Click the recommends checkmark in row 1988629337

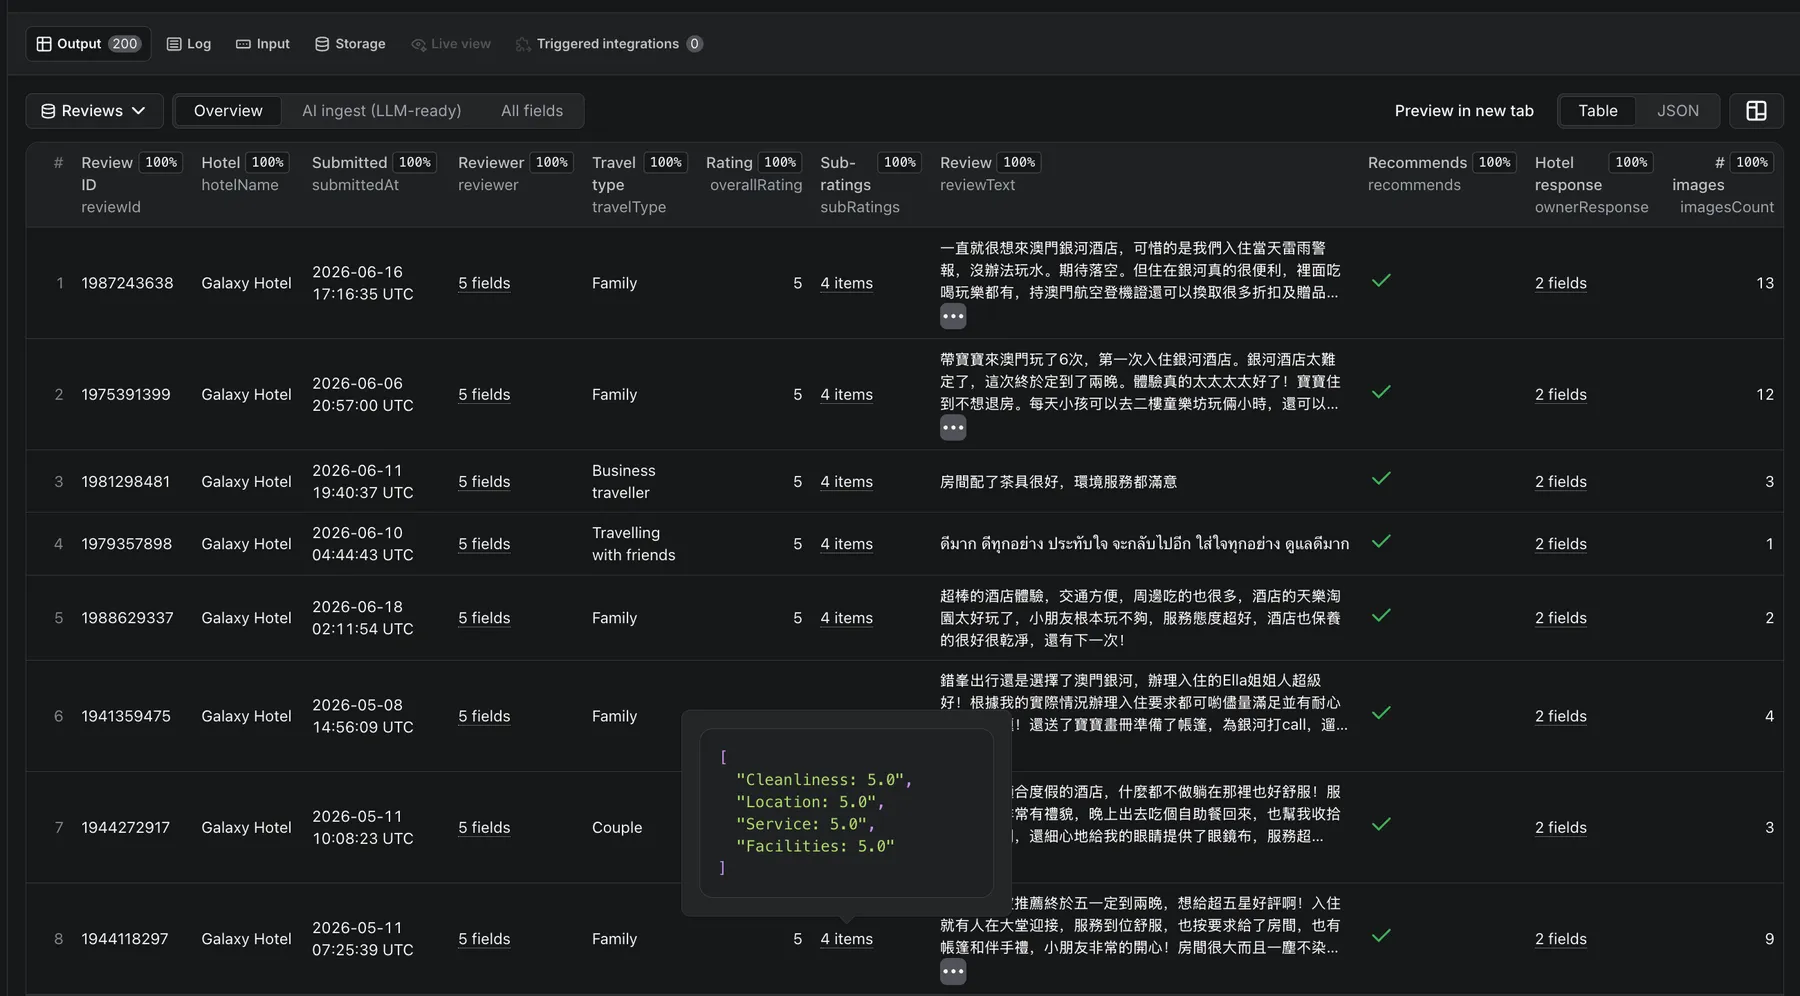click(x=1381, y=616)
